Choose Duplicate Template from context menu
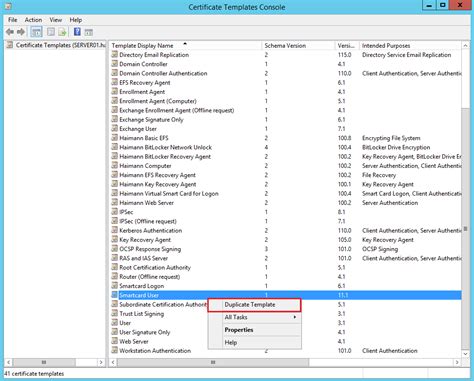This screenshot has width=474, height=381. (x=254, y=305)
